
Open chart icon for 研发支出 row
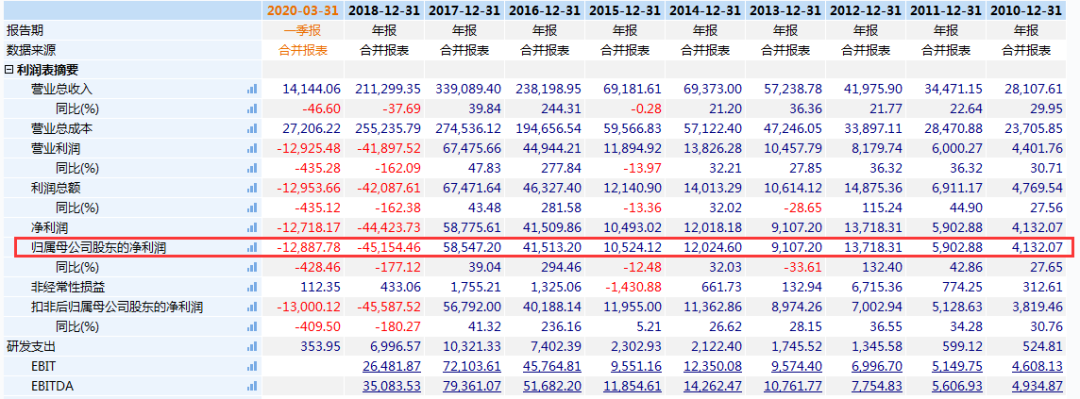[x=251, y=347]
